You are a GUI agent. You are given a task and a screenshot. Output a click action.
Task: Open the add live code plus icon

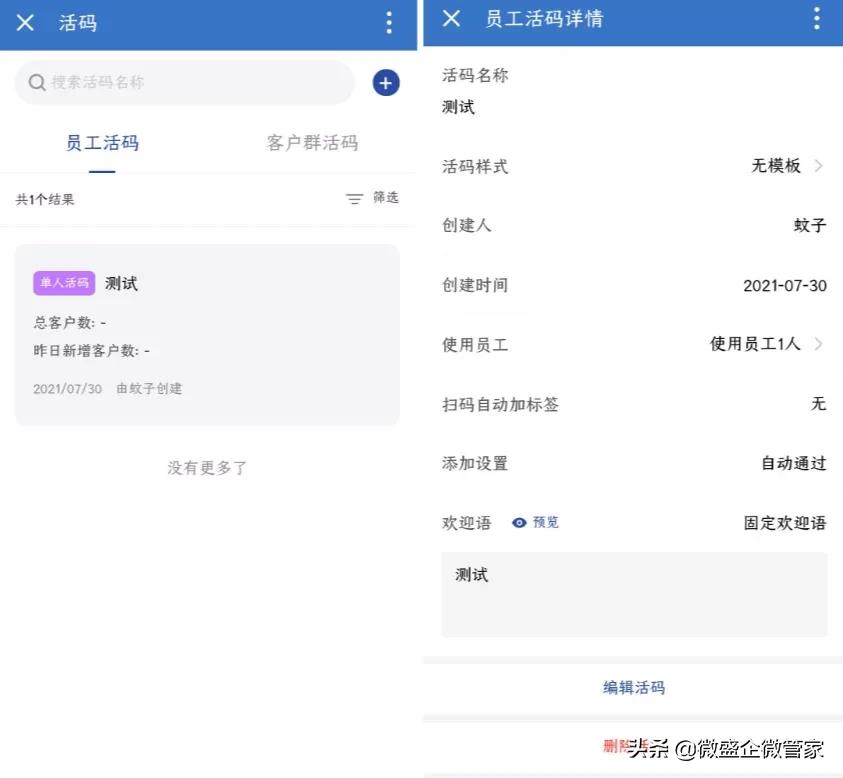pyautogui.click(x=386, y=82)
